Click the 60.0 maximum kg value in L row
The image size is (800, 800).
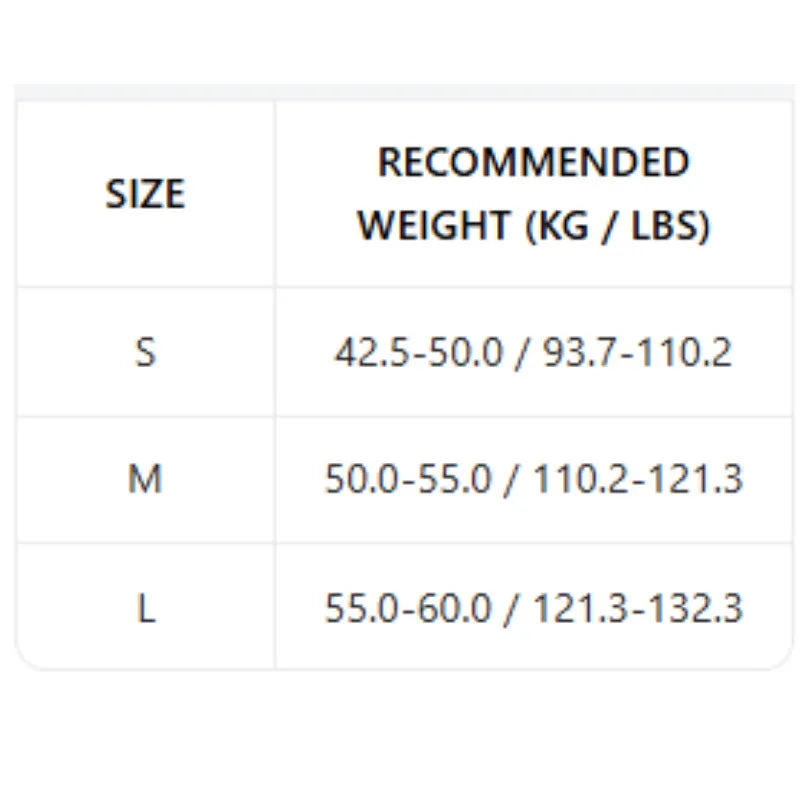pyautogui.click(x=454, y=608)
